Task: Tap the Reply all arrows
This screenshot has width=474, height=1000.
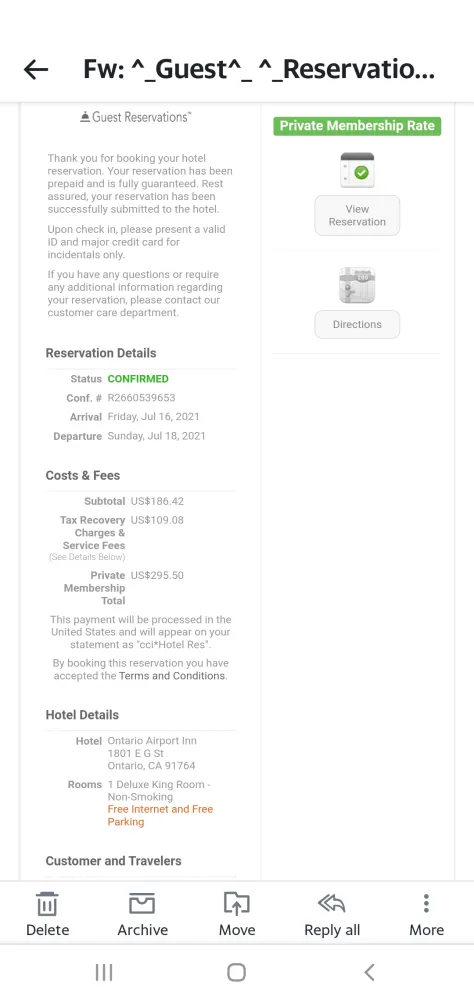Action: pos(332,903)
